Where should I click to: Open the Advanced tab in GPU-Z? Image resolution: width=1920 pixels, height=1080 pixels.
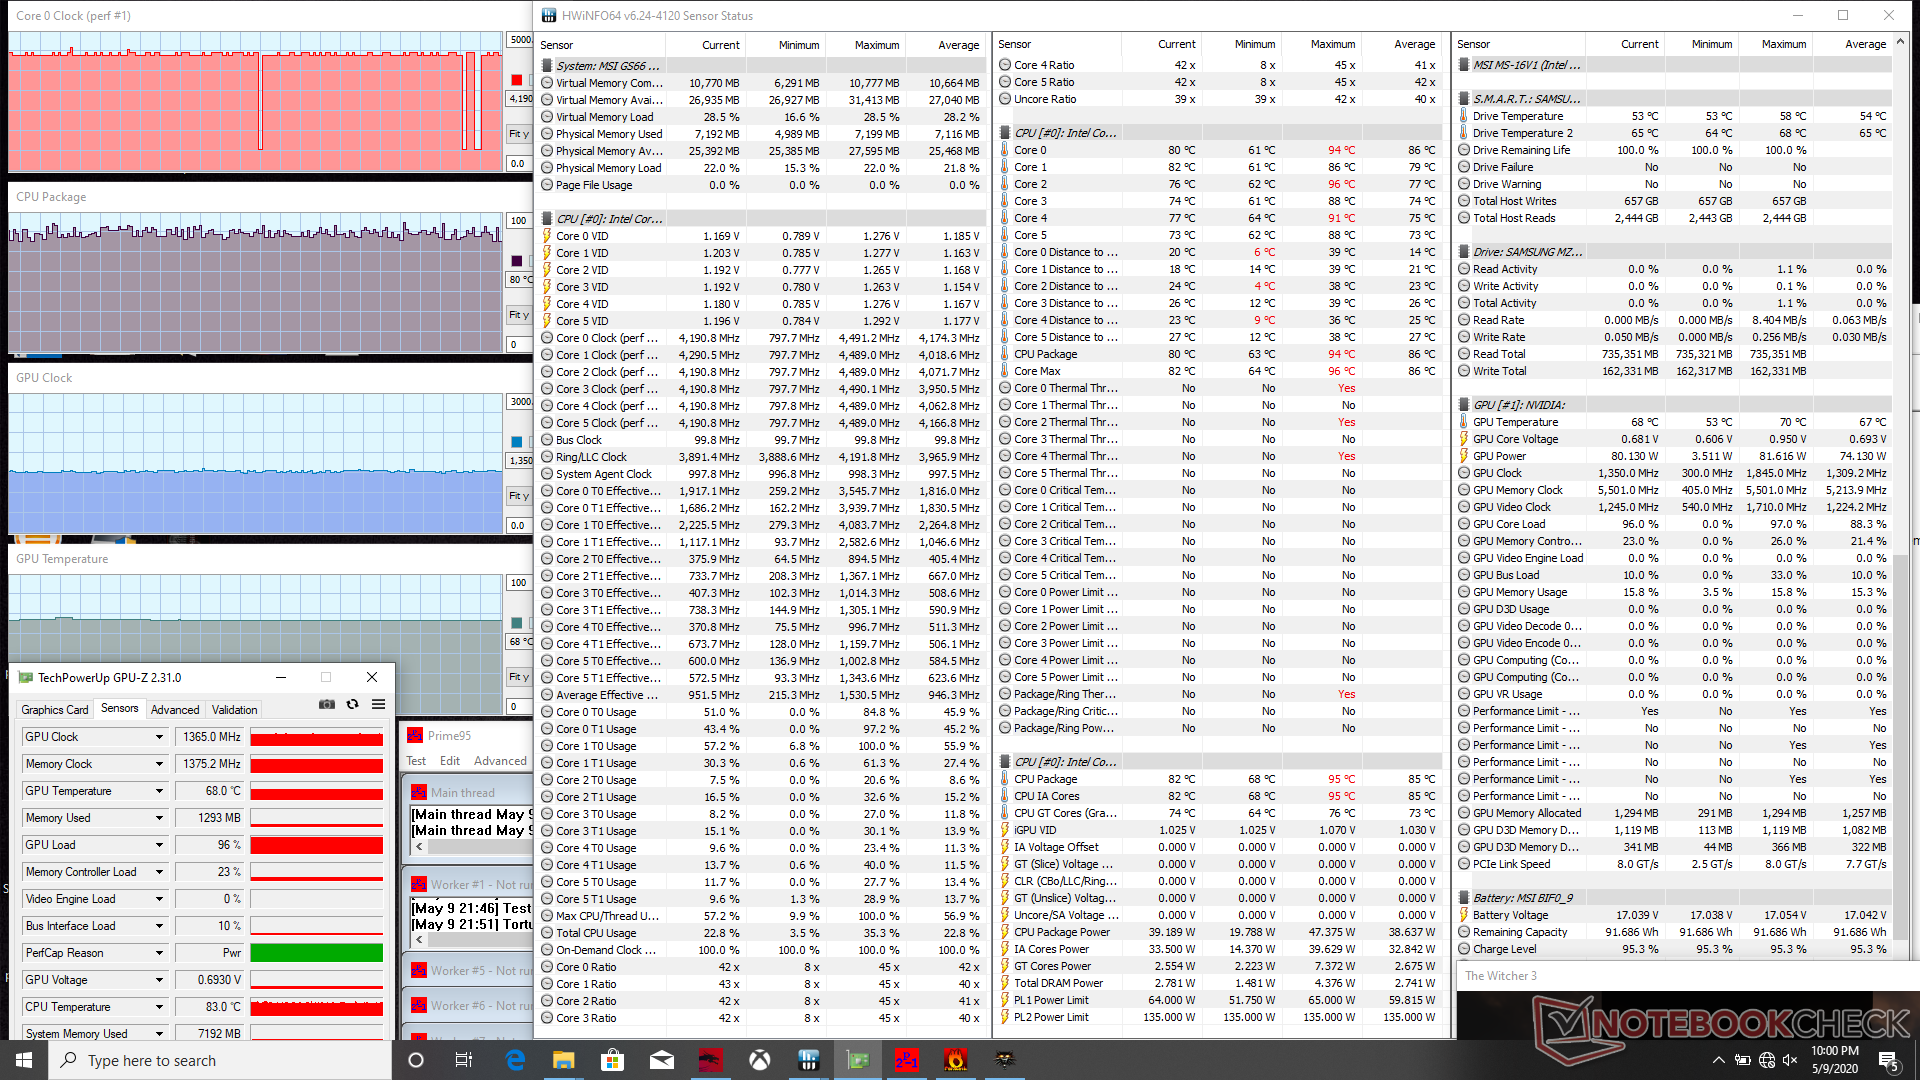click(175, 709)
